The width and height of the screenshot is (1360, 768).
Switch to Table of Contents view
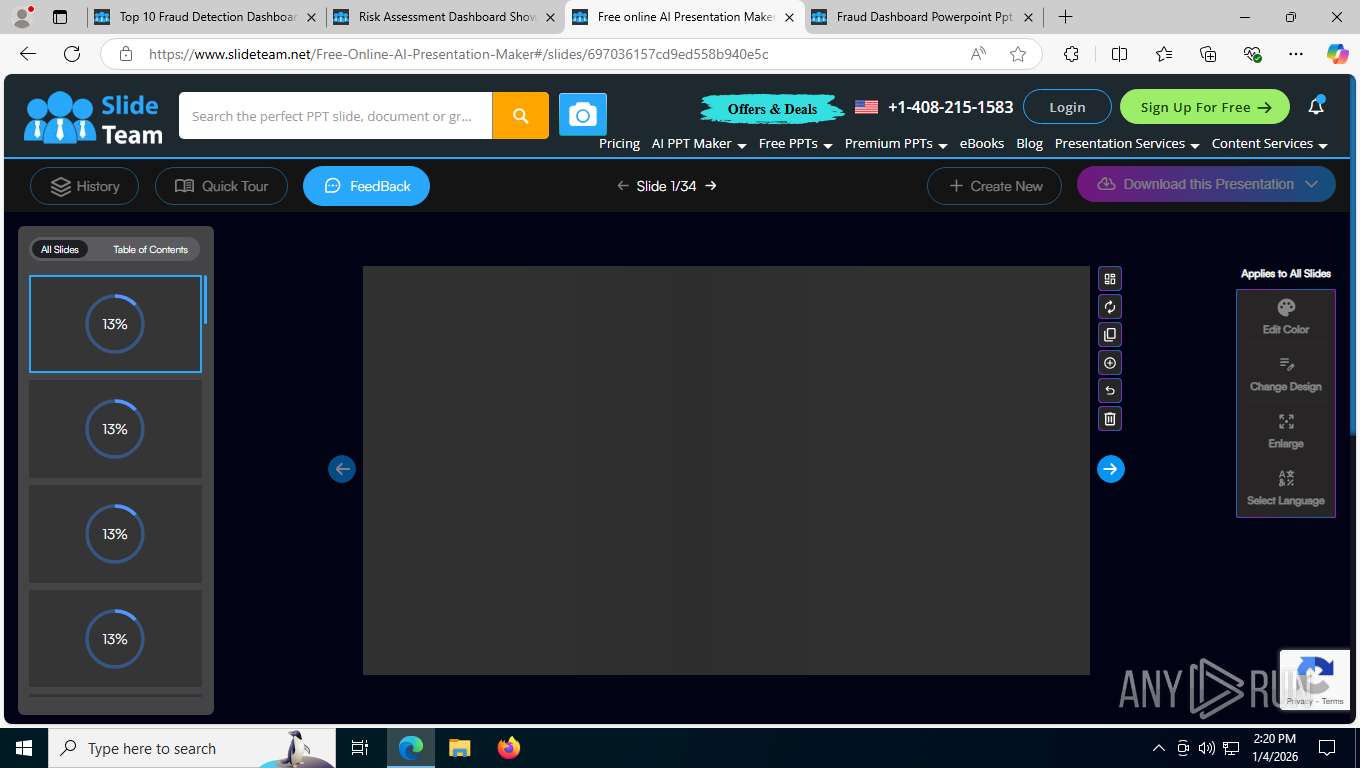point(150,250)
